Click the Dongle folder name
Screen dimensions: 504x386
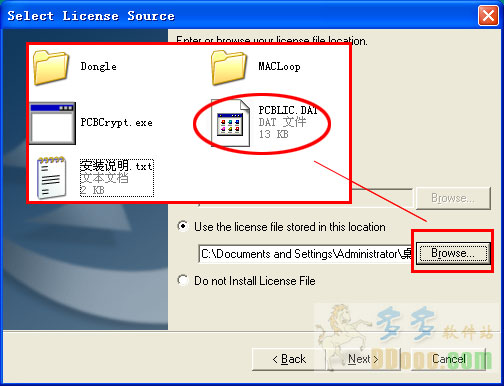[x=99, y=66]
